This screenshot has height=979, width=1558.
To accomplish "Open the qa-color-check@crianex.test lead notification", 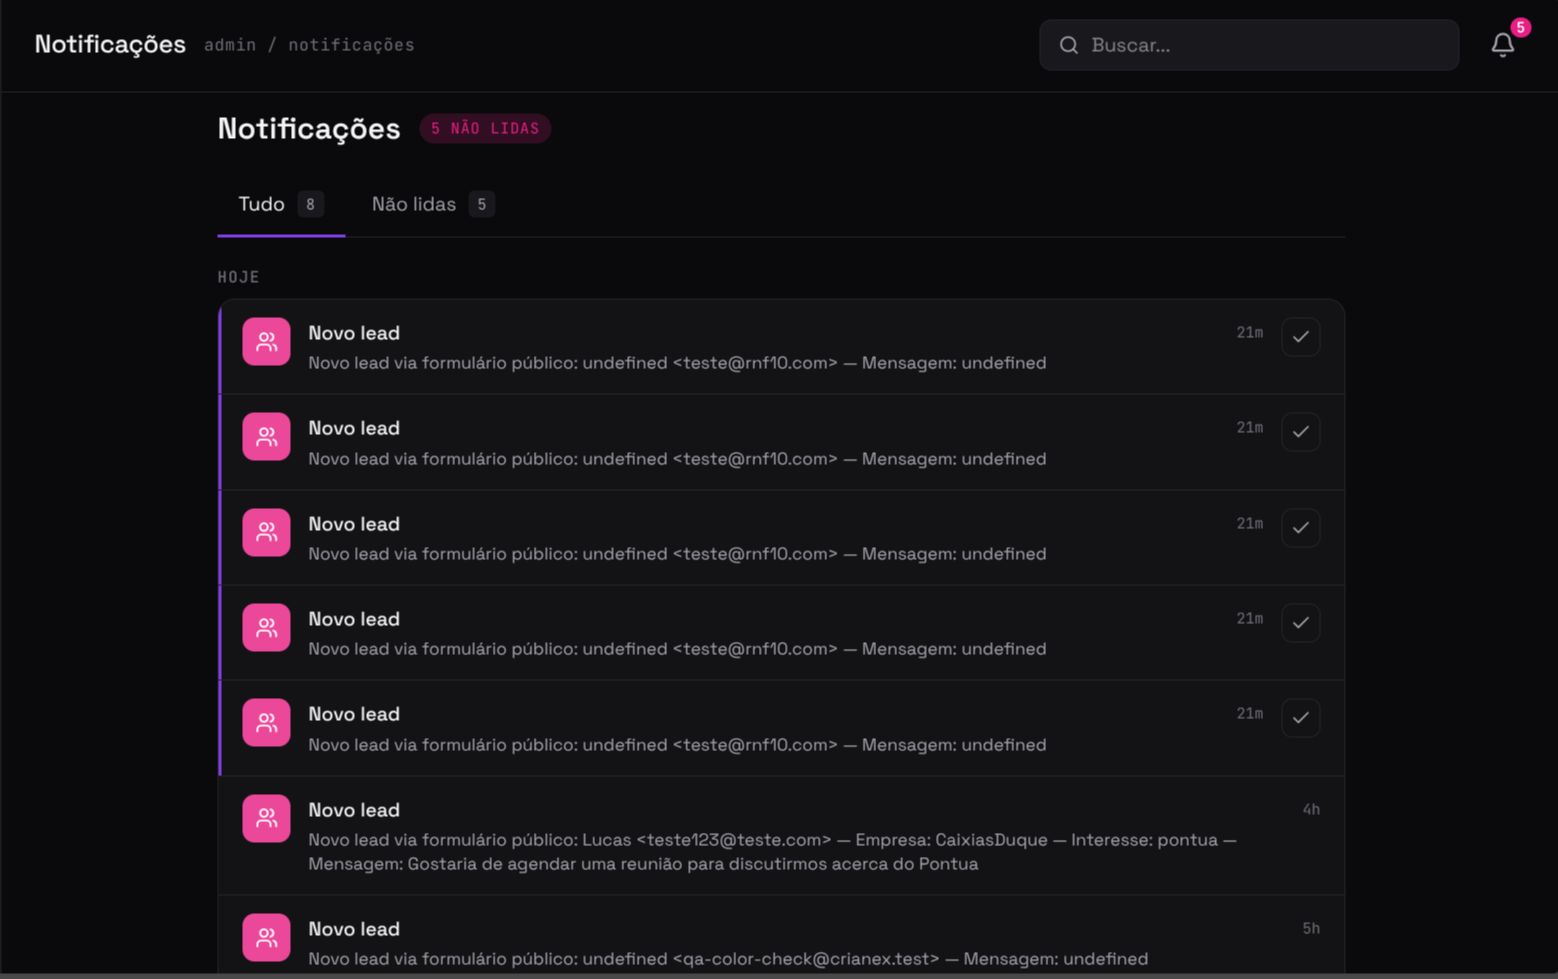I will coord(781,935).
